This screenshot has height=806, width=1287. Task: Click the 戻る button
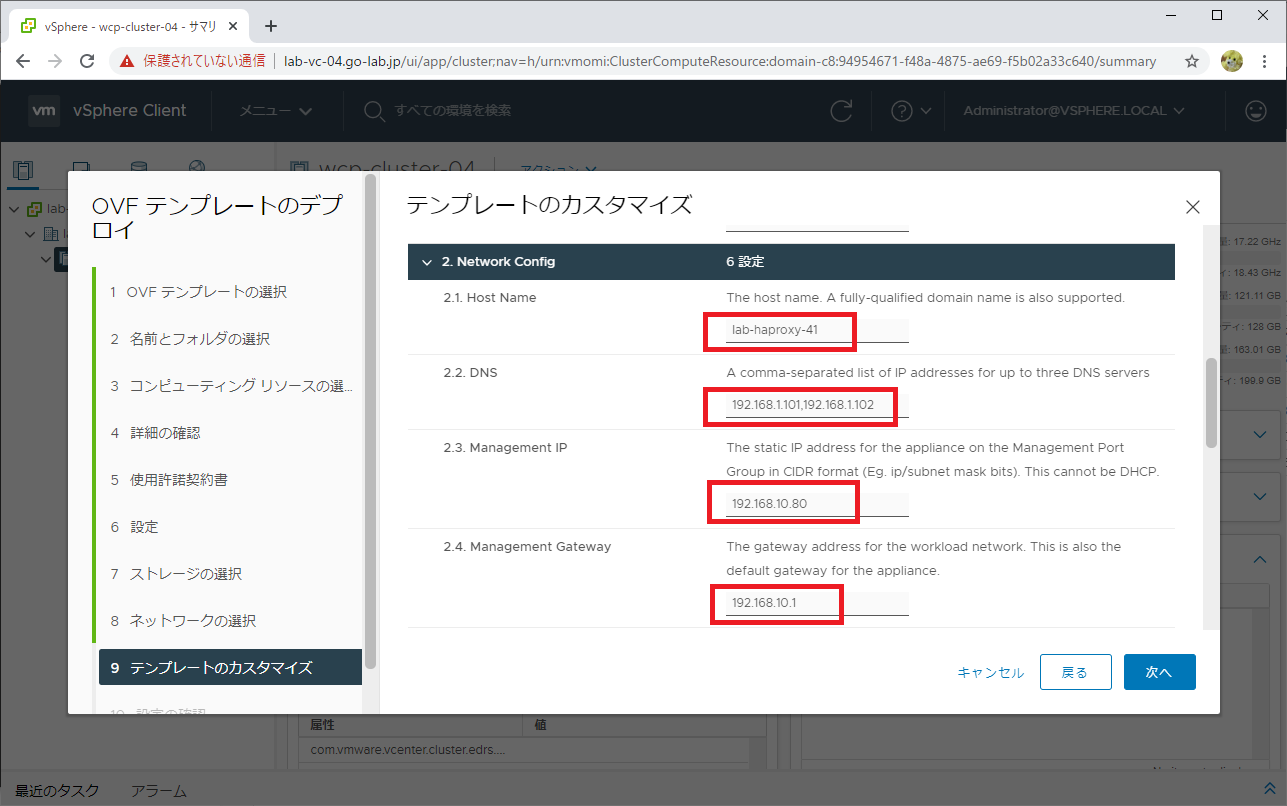pos(1075,672)
